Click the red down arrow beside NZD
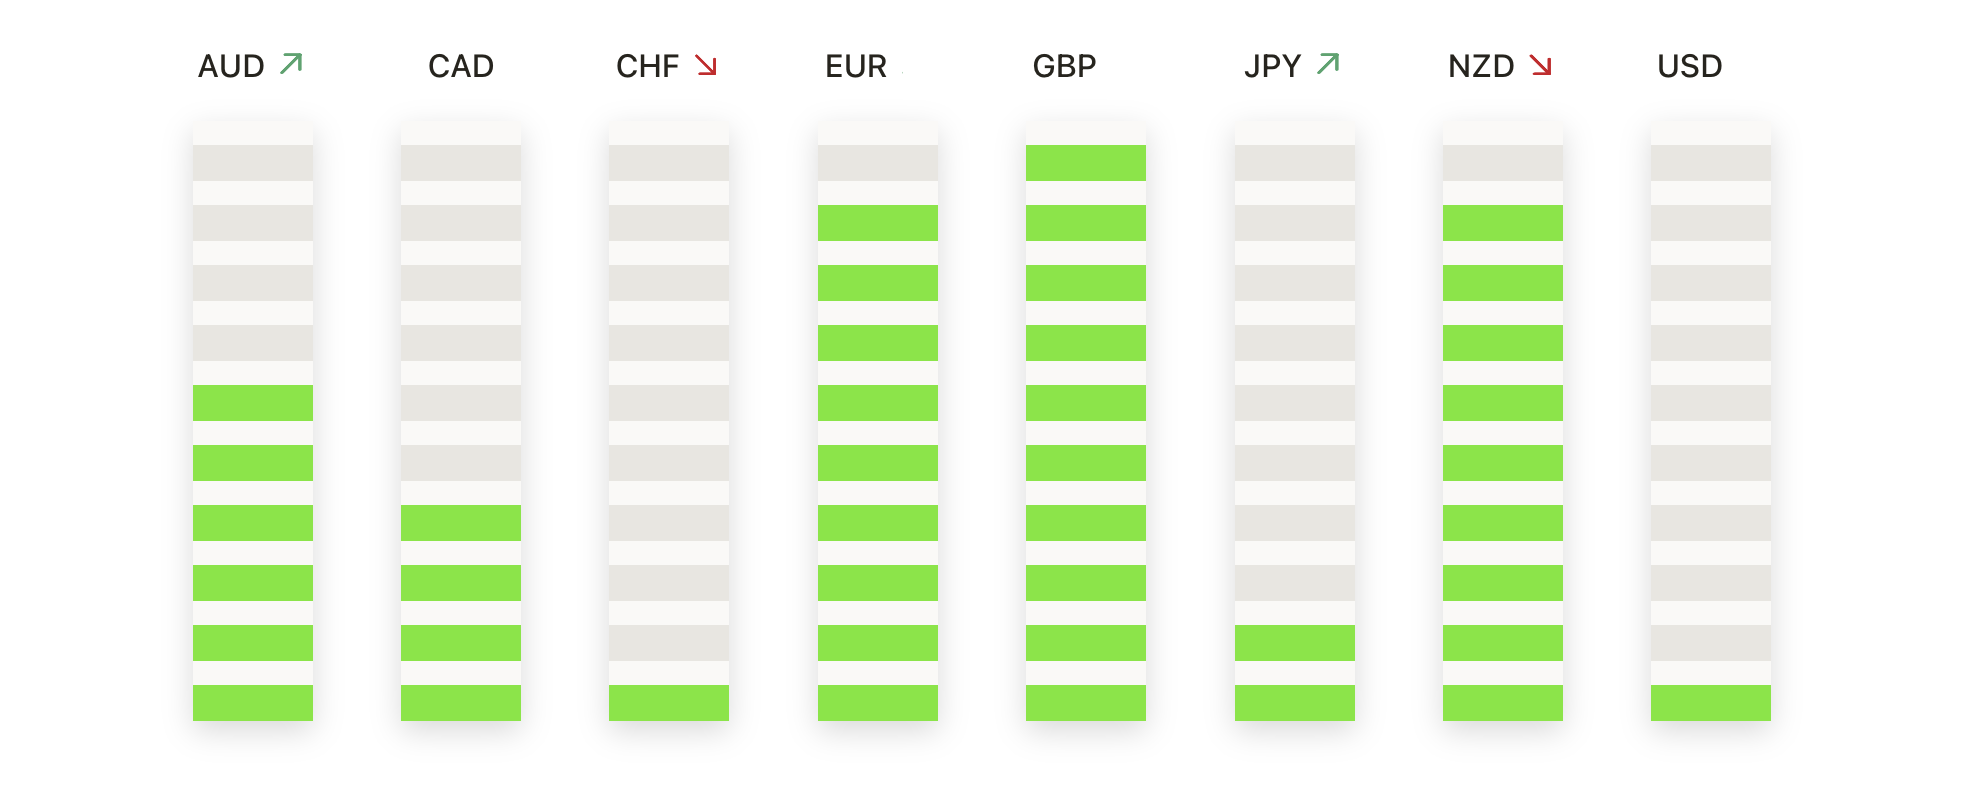The width and height of the screenshot is (1962, 790). 1541,66
